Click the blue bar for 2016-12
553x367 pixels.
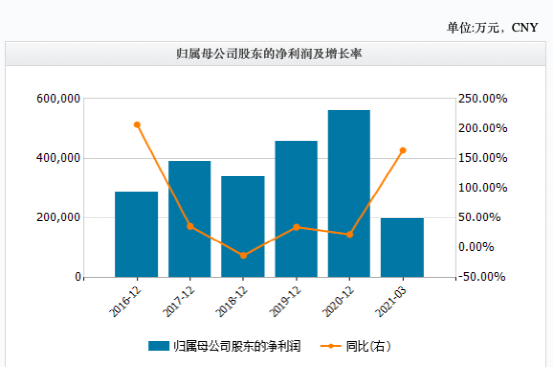(x=136, y=234)
